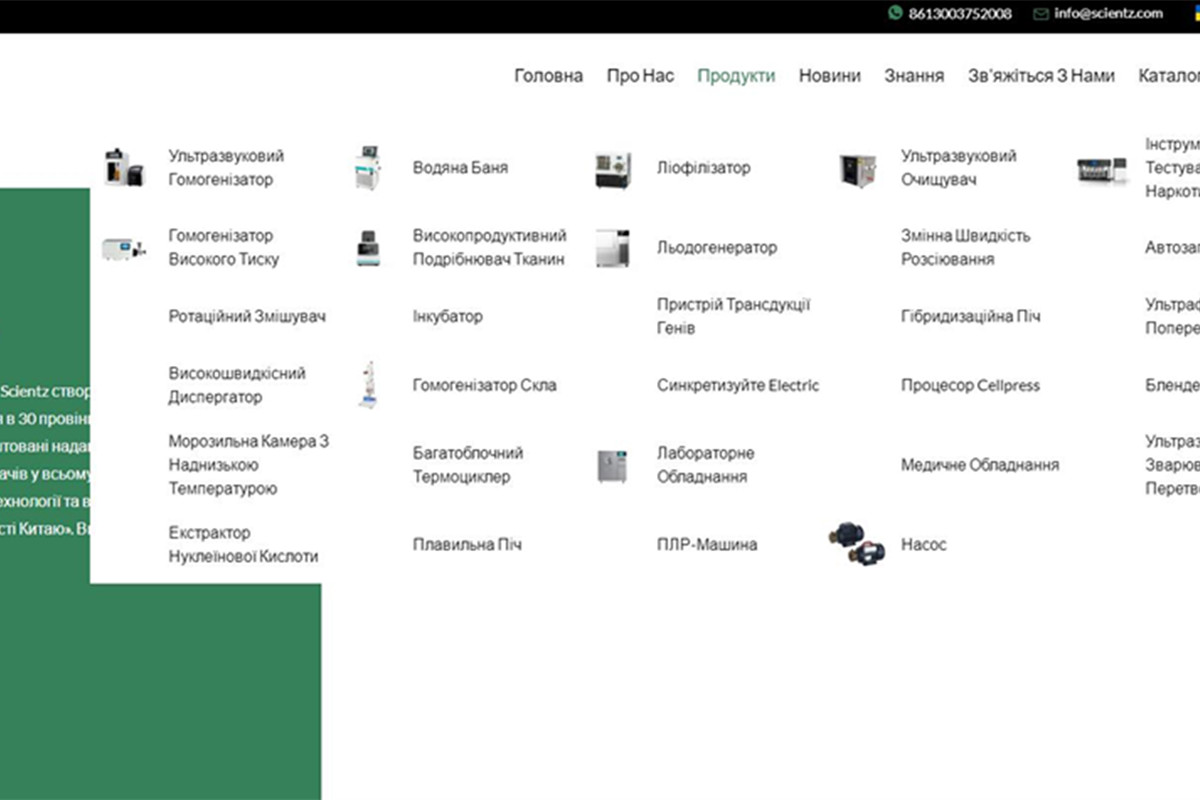
Task: Click the info@scientz.com email link
Action: click(x=1108, y=14)
